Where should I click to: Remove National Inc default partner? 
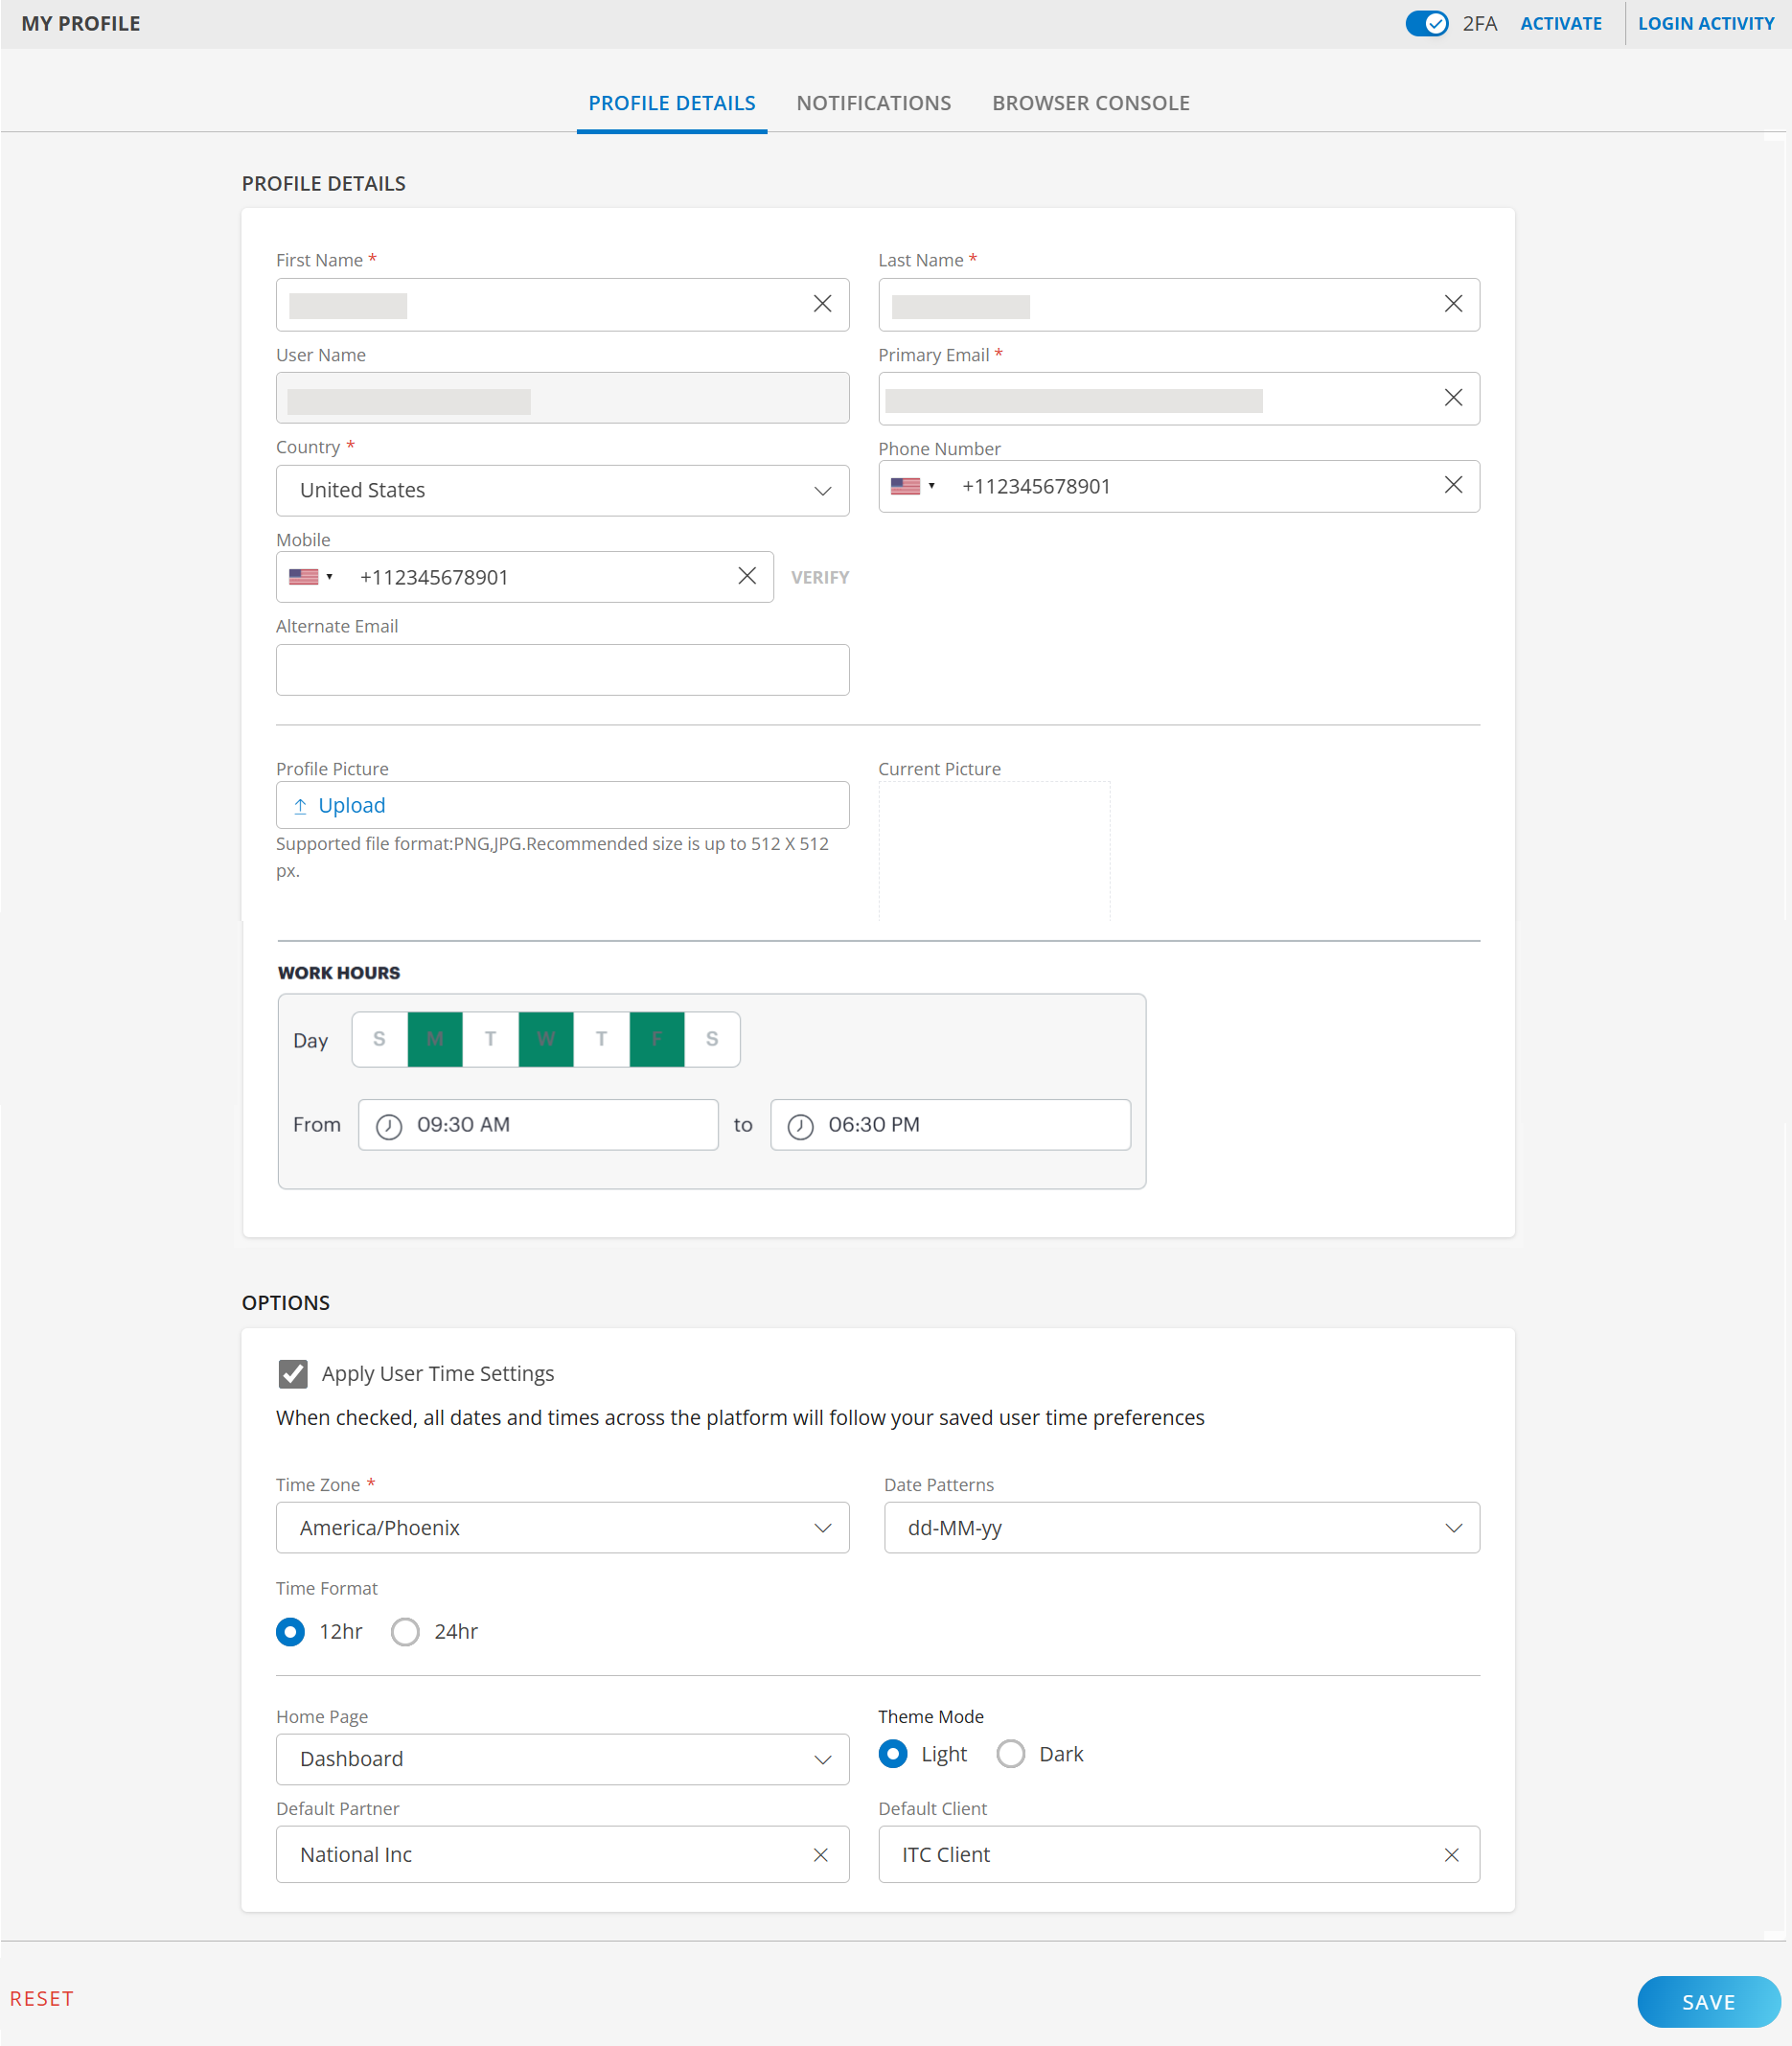click(x=820, y=1855)
